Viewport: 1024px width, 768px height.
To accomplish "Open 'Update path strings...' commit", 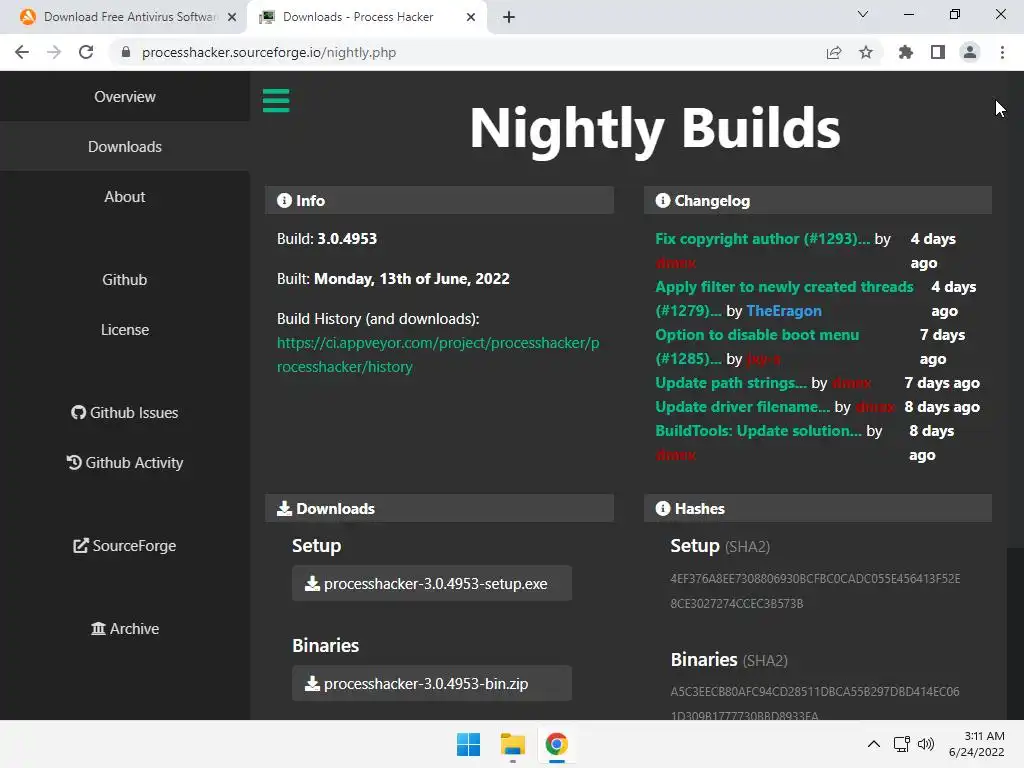I will 731,383.
